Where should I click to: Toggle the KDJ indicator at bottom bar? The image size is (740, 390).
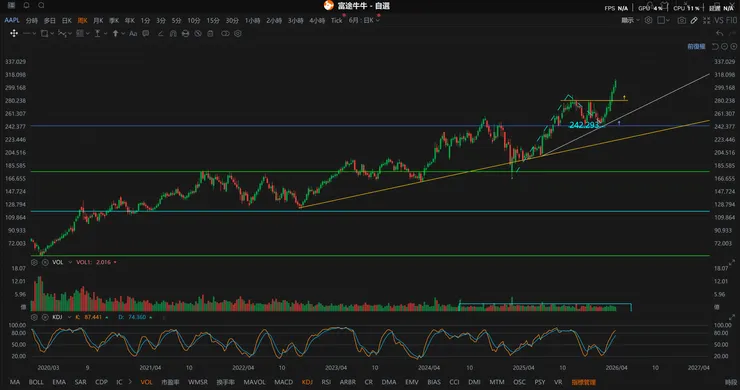pyautogui.click(x=307, y=382)
